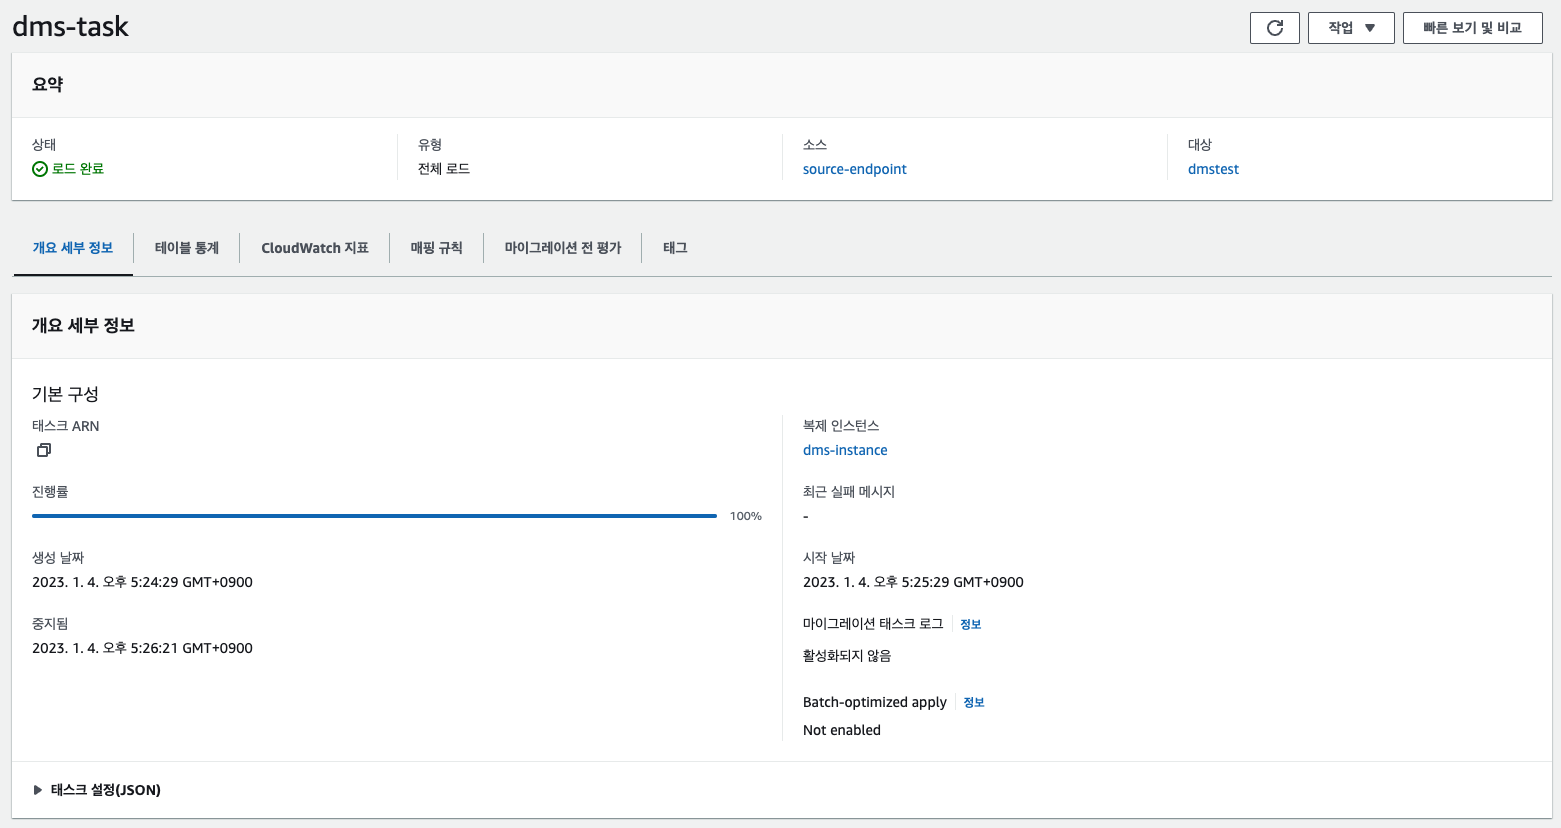Click the 전체 로드 type value
This screenshot has height=828, width=1561.
444,169
